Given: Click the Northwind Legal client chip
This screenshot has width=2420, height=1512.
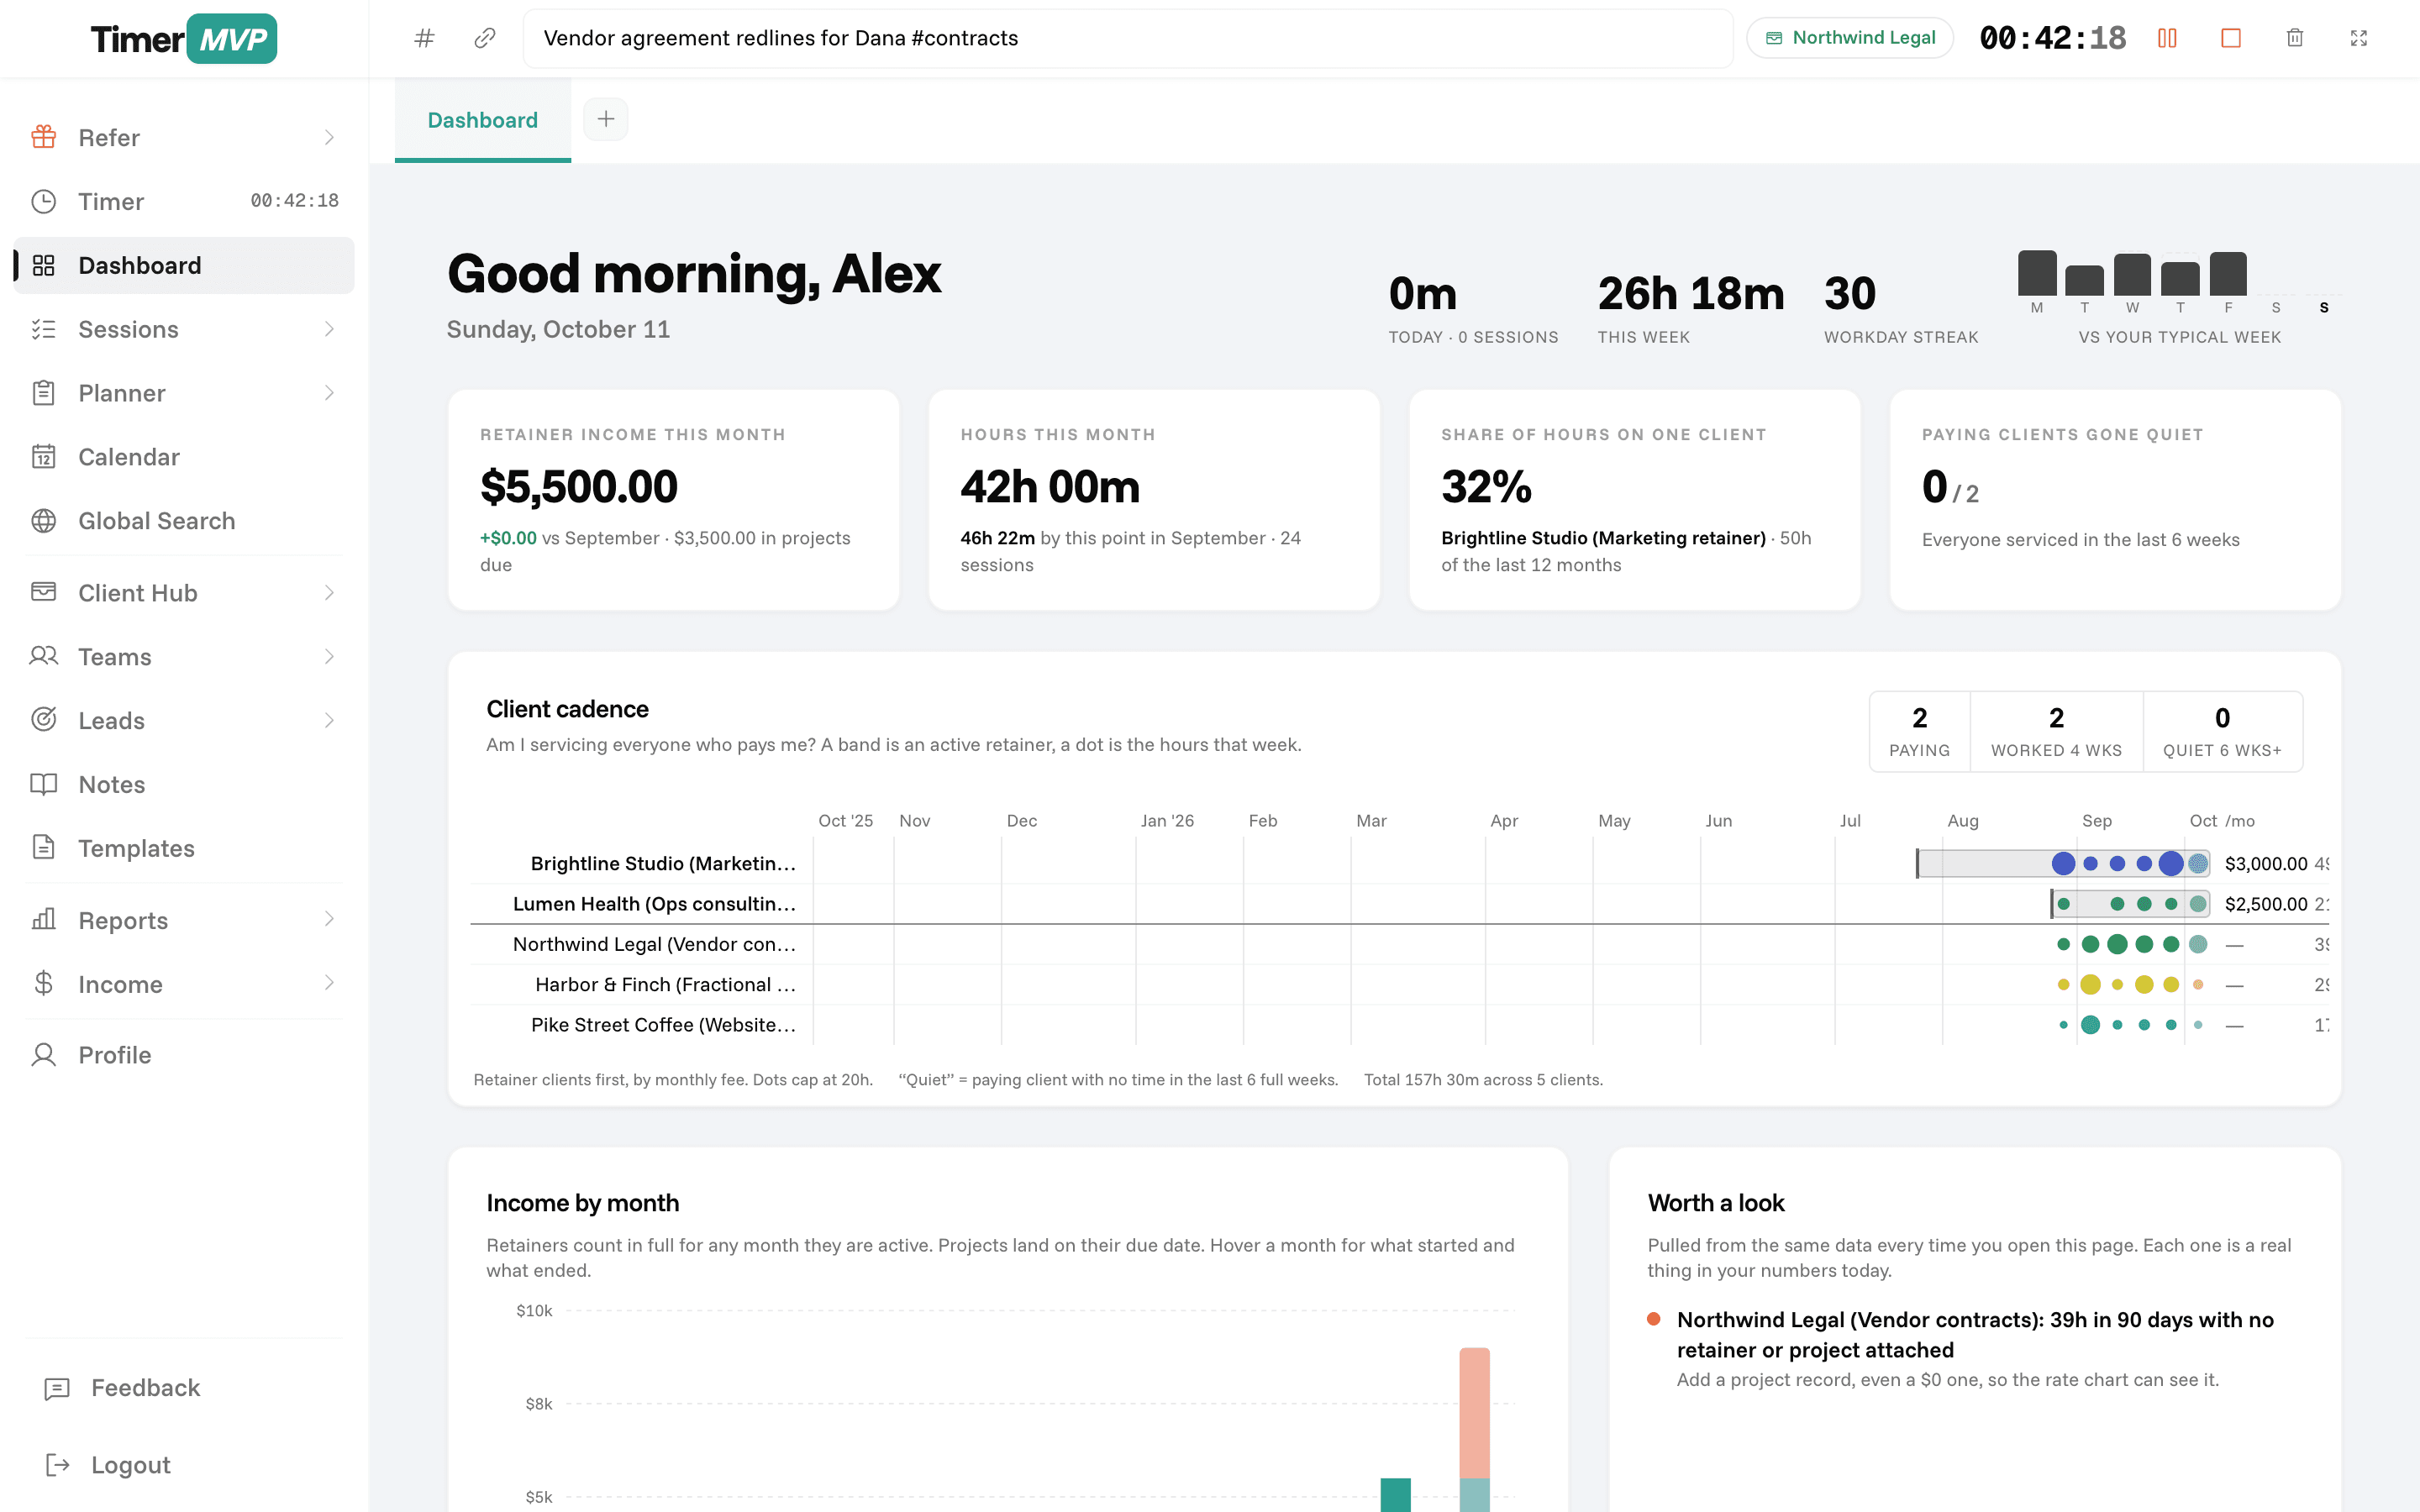Looking at the screenshot, I should tap(1850, 38).
